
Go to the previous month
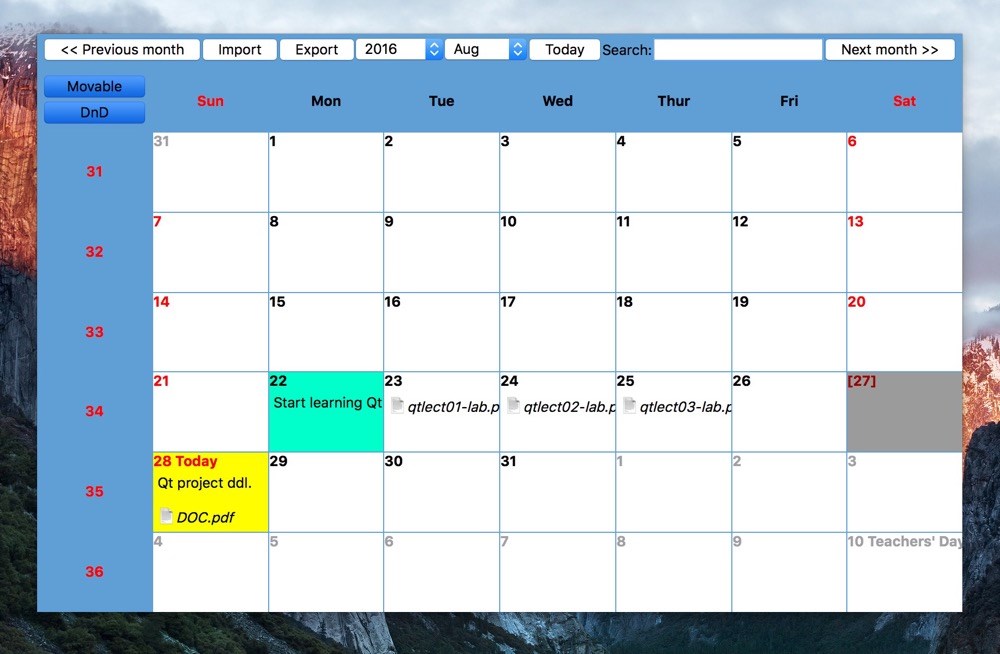coord(121,49)
